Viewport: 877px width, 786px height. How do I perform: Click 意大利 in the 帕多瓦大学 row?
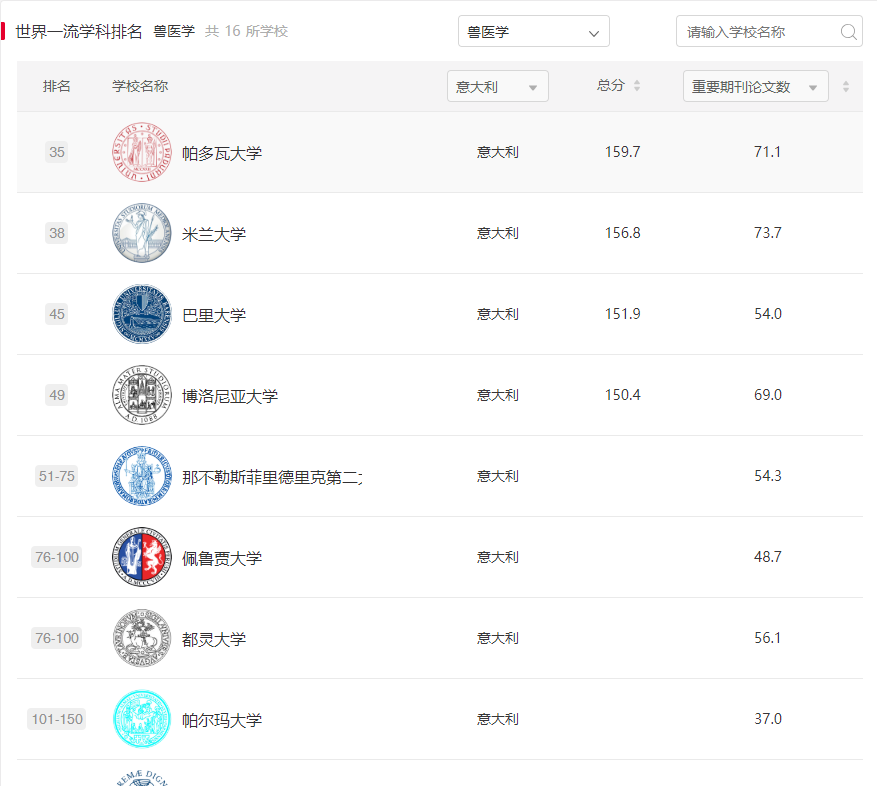tap(498, 152)
